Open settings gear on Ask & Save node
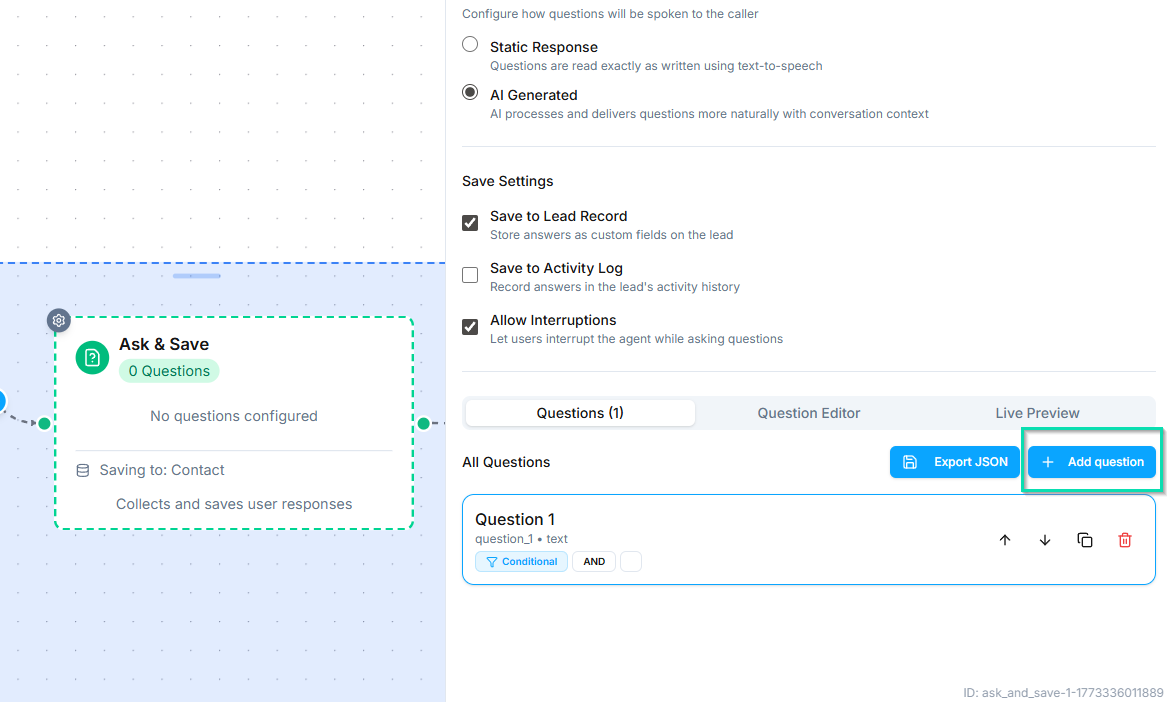The height and width of the screenshot is (702, 1167). [59, 320]
